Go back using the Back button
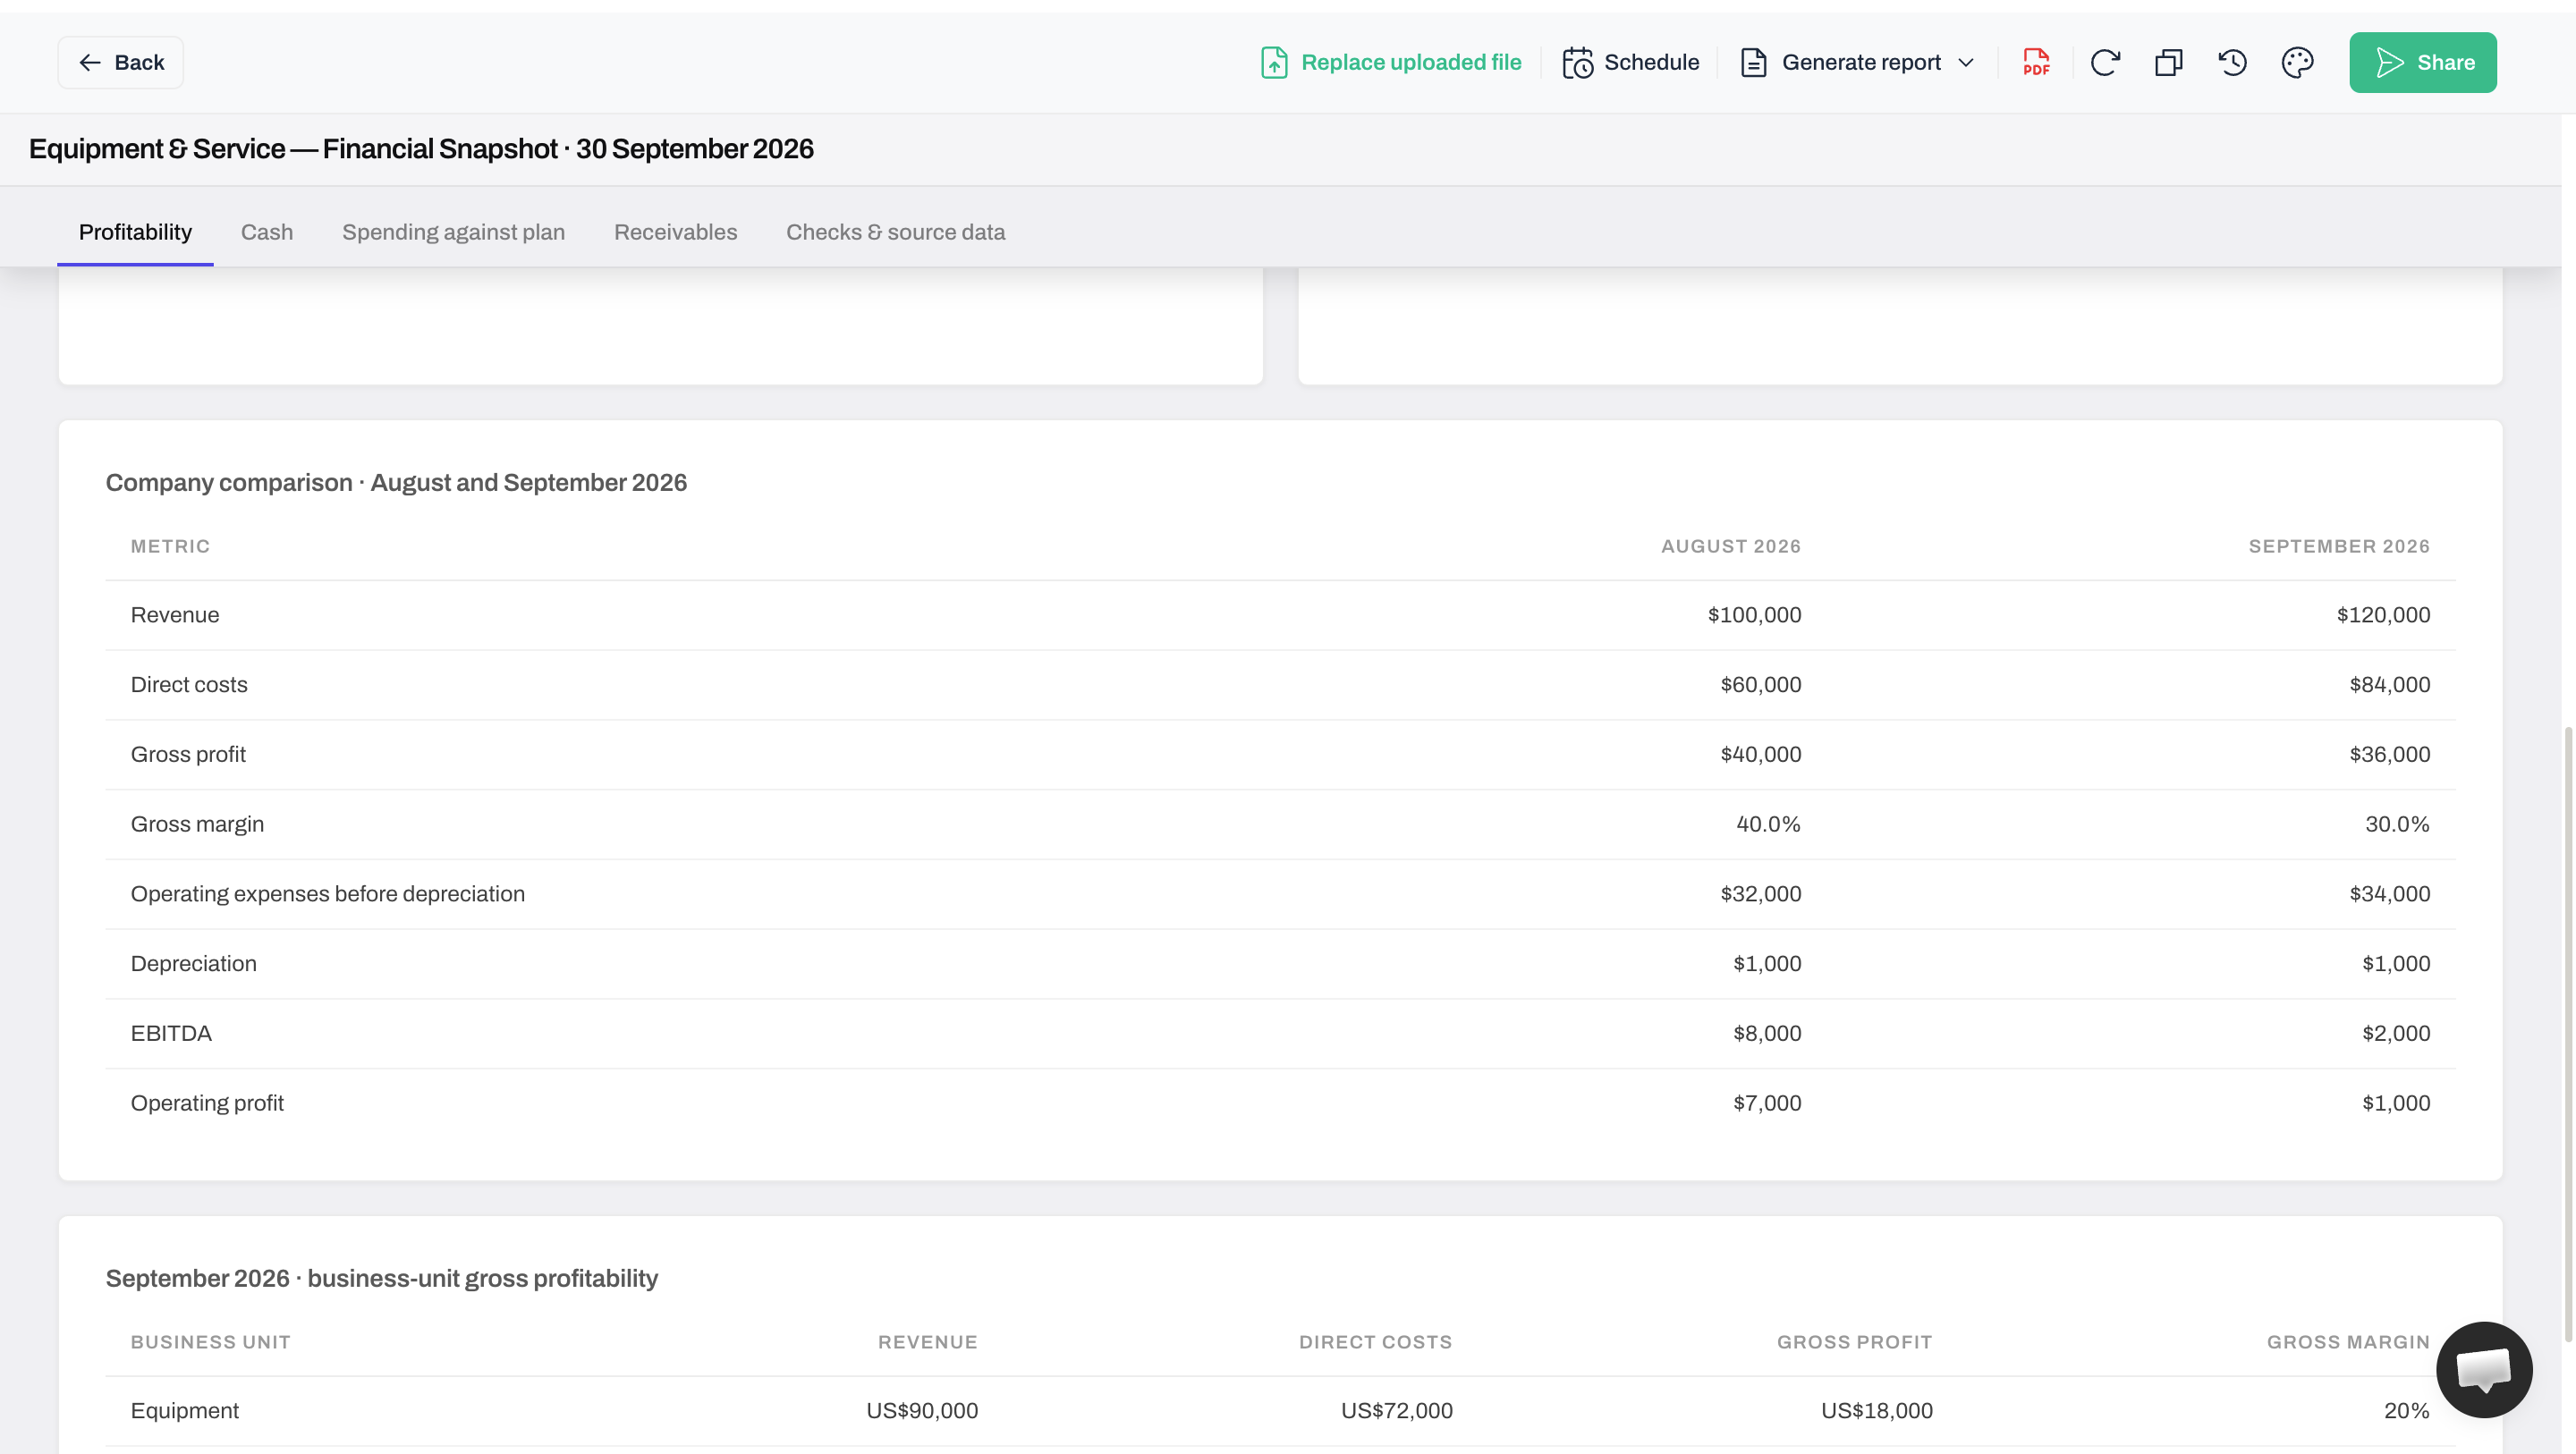 click(120, 62)
